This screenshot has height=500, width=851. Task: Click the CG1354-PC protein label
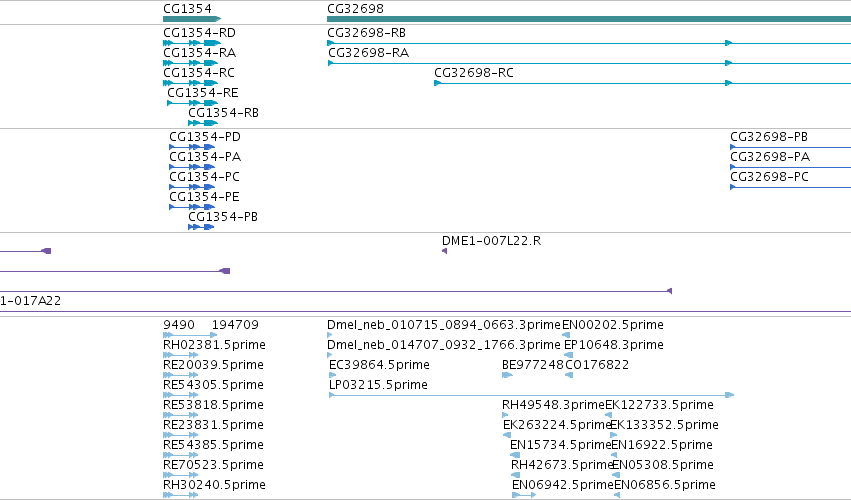pyautogui.click(x=204, y=177)
